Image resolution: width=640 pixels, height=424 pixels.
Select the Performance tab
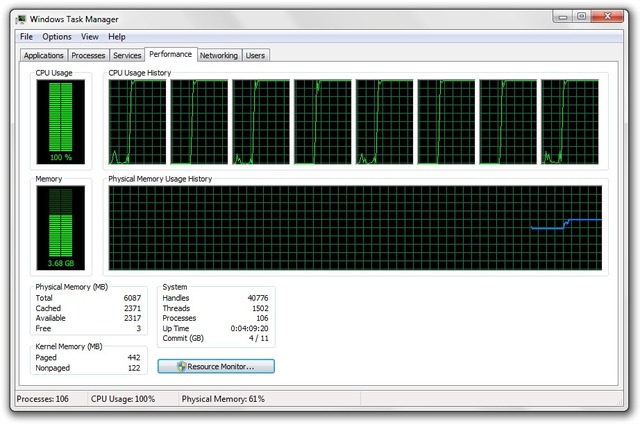point(171,54)
